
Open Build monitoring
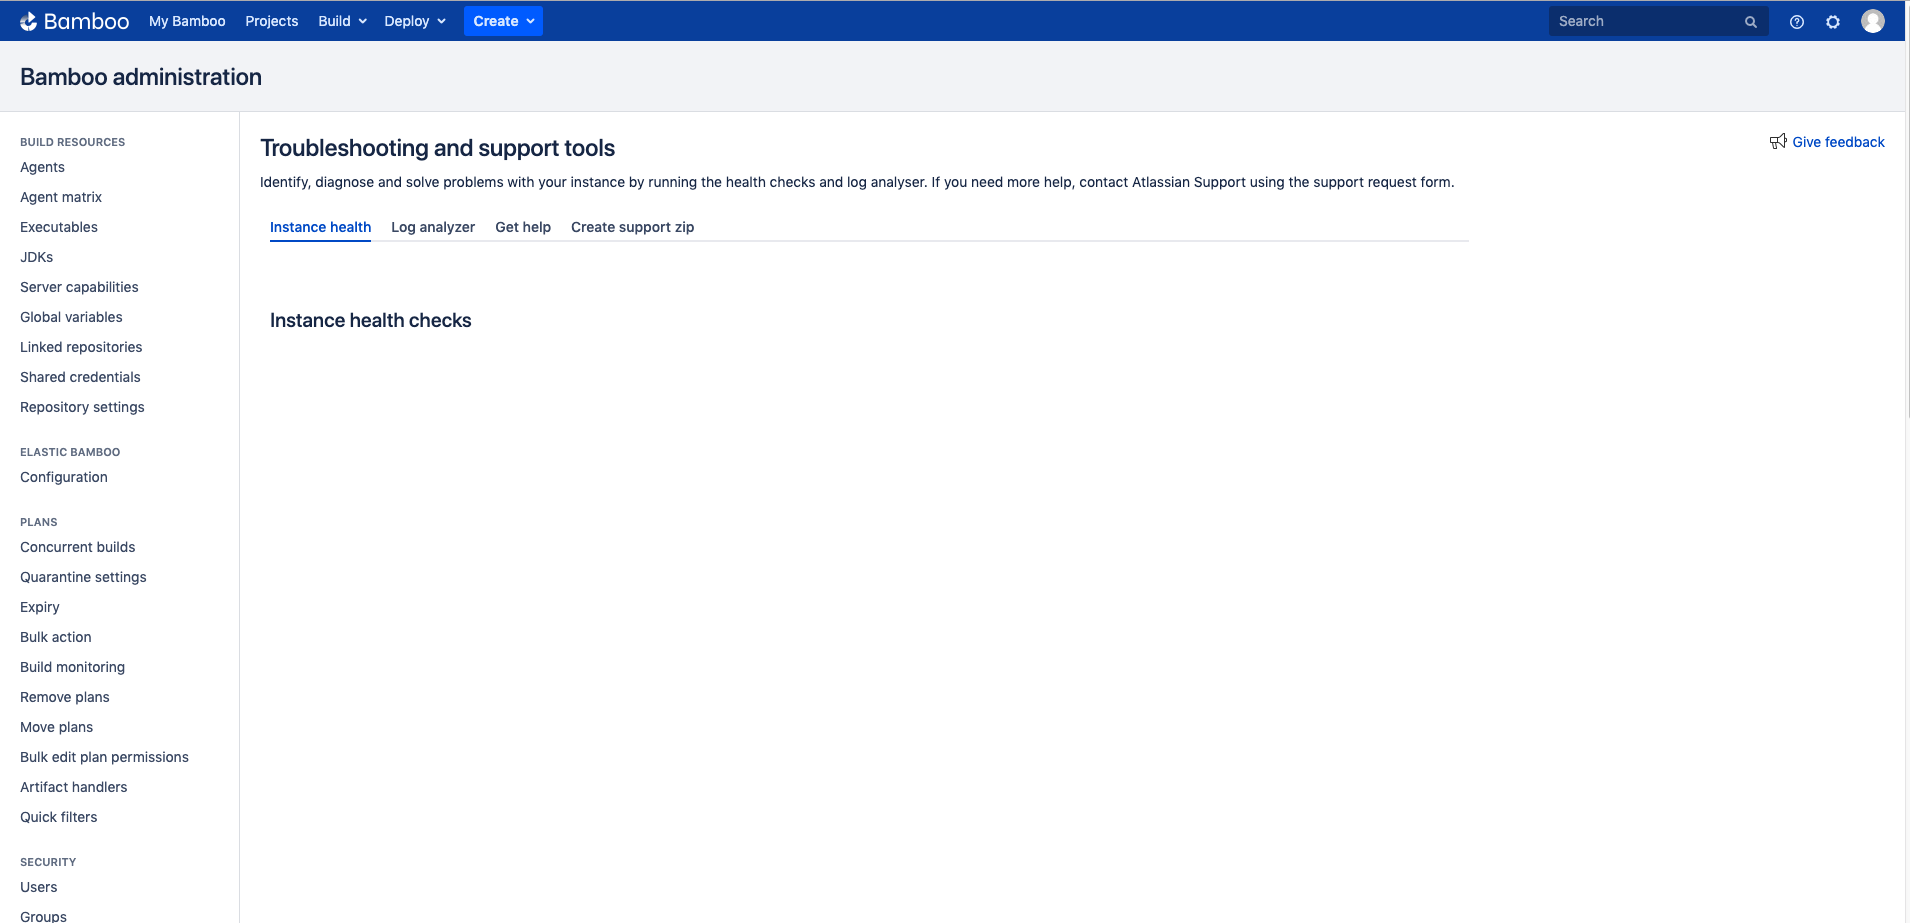click(72, 667)
